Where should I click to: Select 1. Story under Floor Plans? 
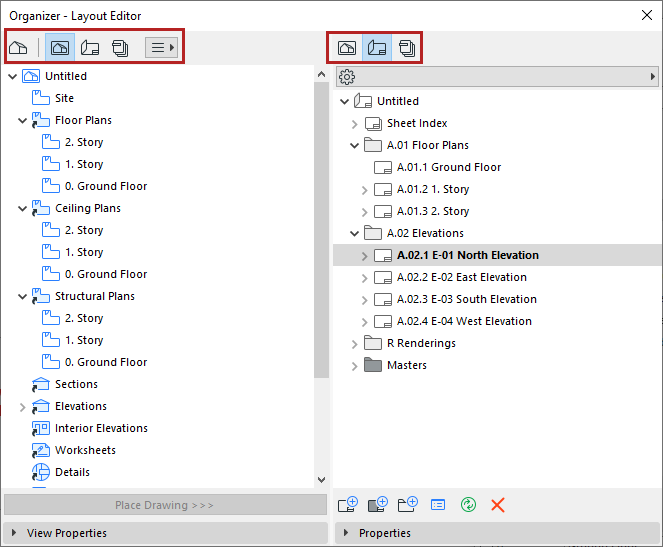coord(84,164)
